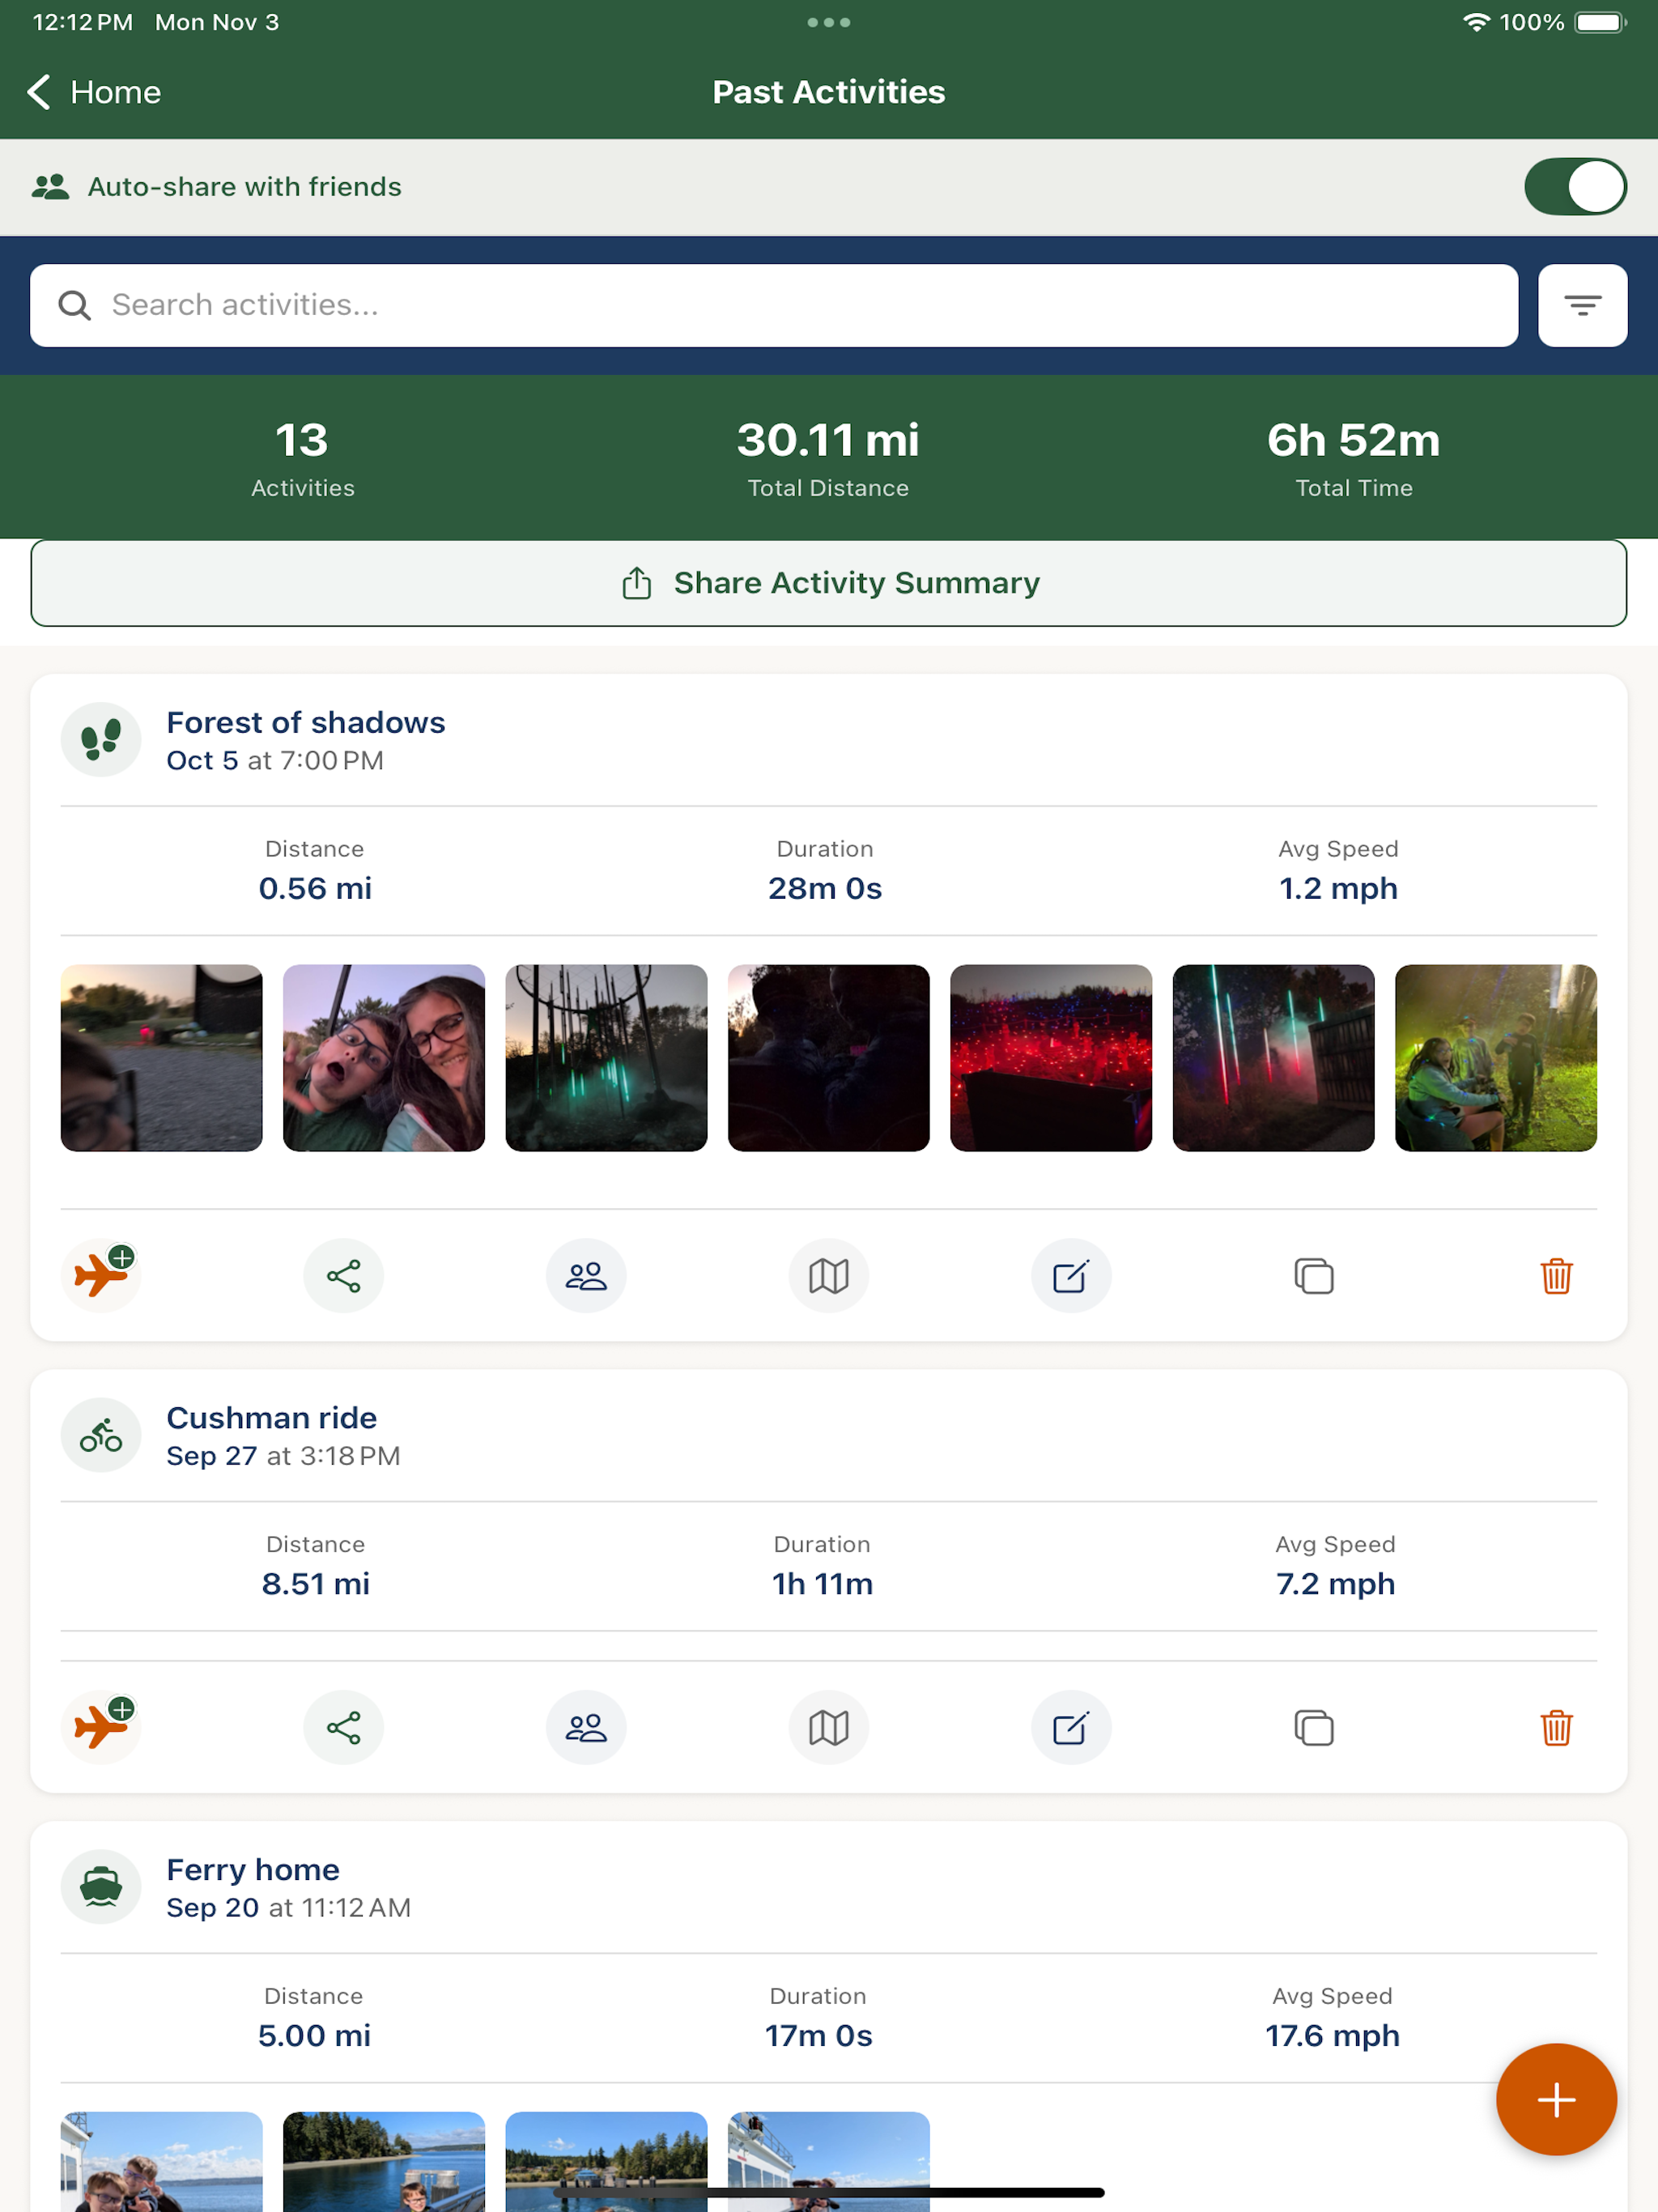Viewport: 1658px width, 2212px height.
Task: Tap the Search activities field
Action: pos(773,305)
